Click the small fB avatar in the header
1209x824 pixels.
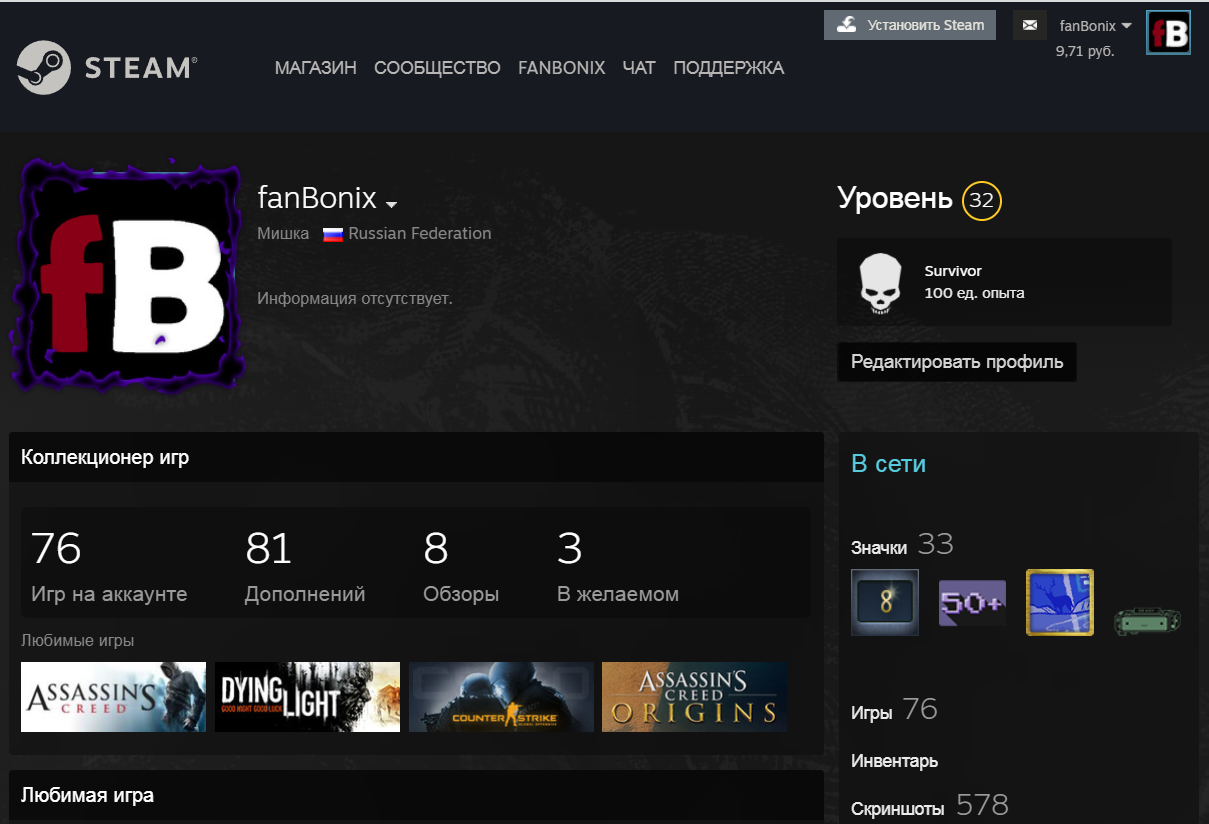1168,33
